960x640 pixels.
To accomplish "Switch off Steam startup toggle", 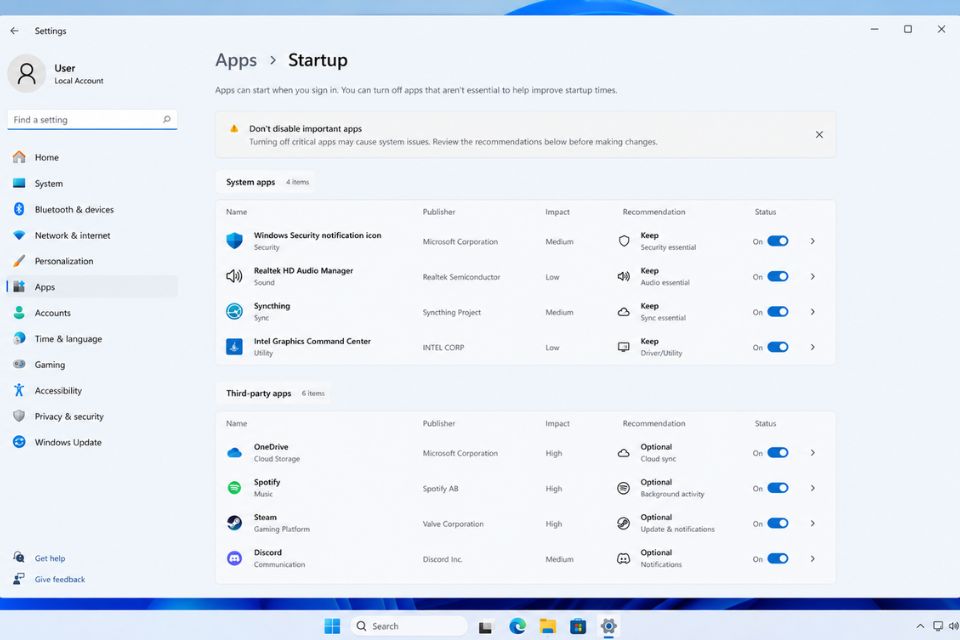I will pos(778,523).
